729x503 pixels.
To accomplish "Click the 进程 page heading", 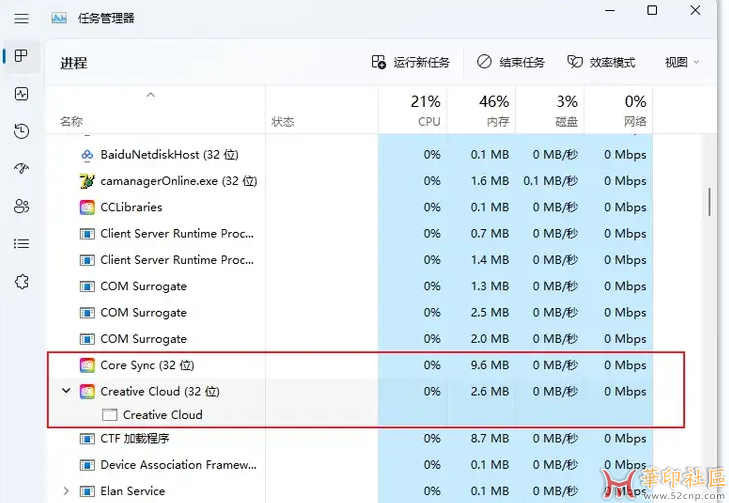I will coord(73,63).
